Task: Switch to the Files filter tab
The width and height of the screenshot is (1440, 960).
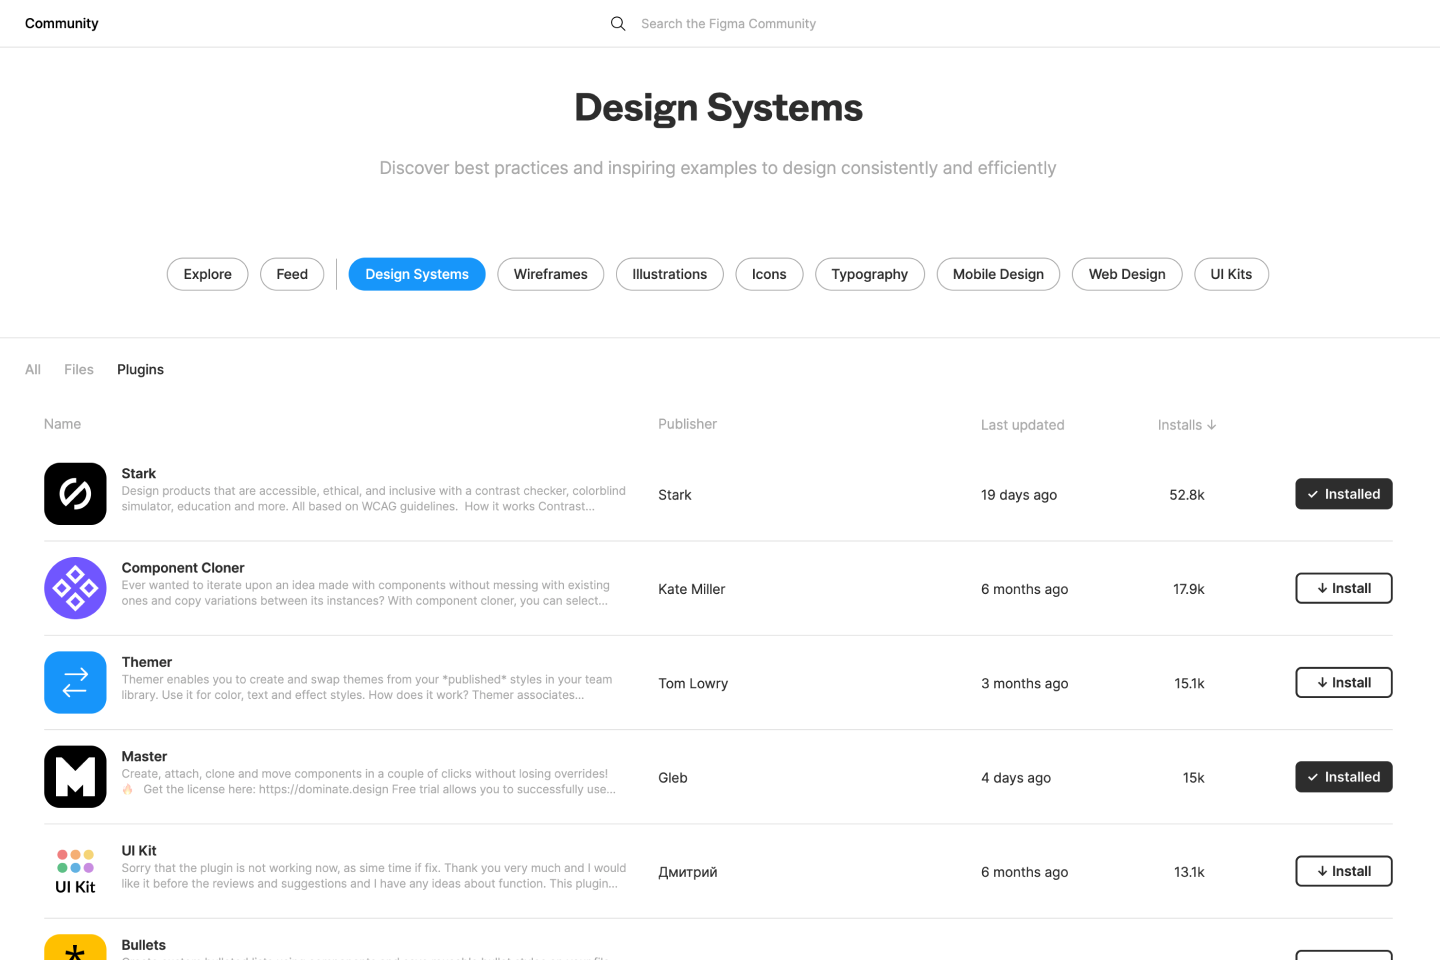Action: click(x=79, y=369)
